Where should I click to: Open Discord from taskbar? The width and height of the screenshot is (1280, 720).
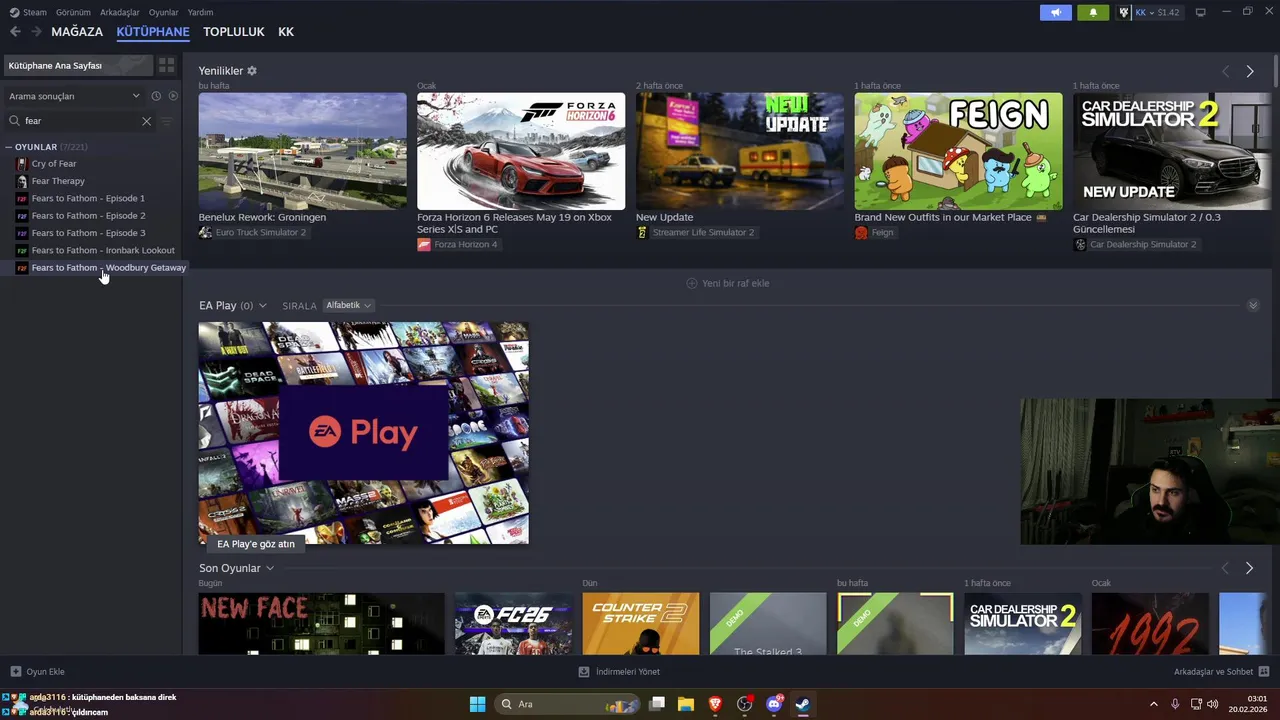coord(774,704)
